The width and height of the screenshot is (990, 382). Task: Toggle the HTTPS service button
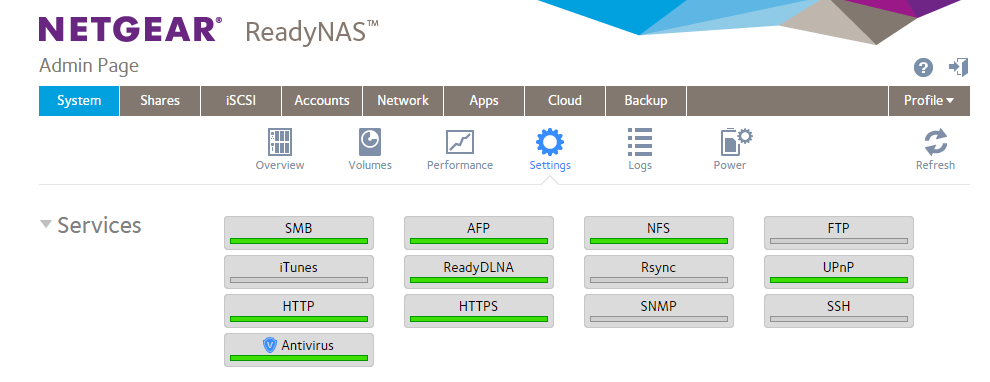[479, 311]
